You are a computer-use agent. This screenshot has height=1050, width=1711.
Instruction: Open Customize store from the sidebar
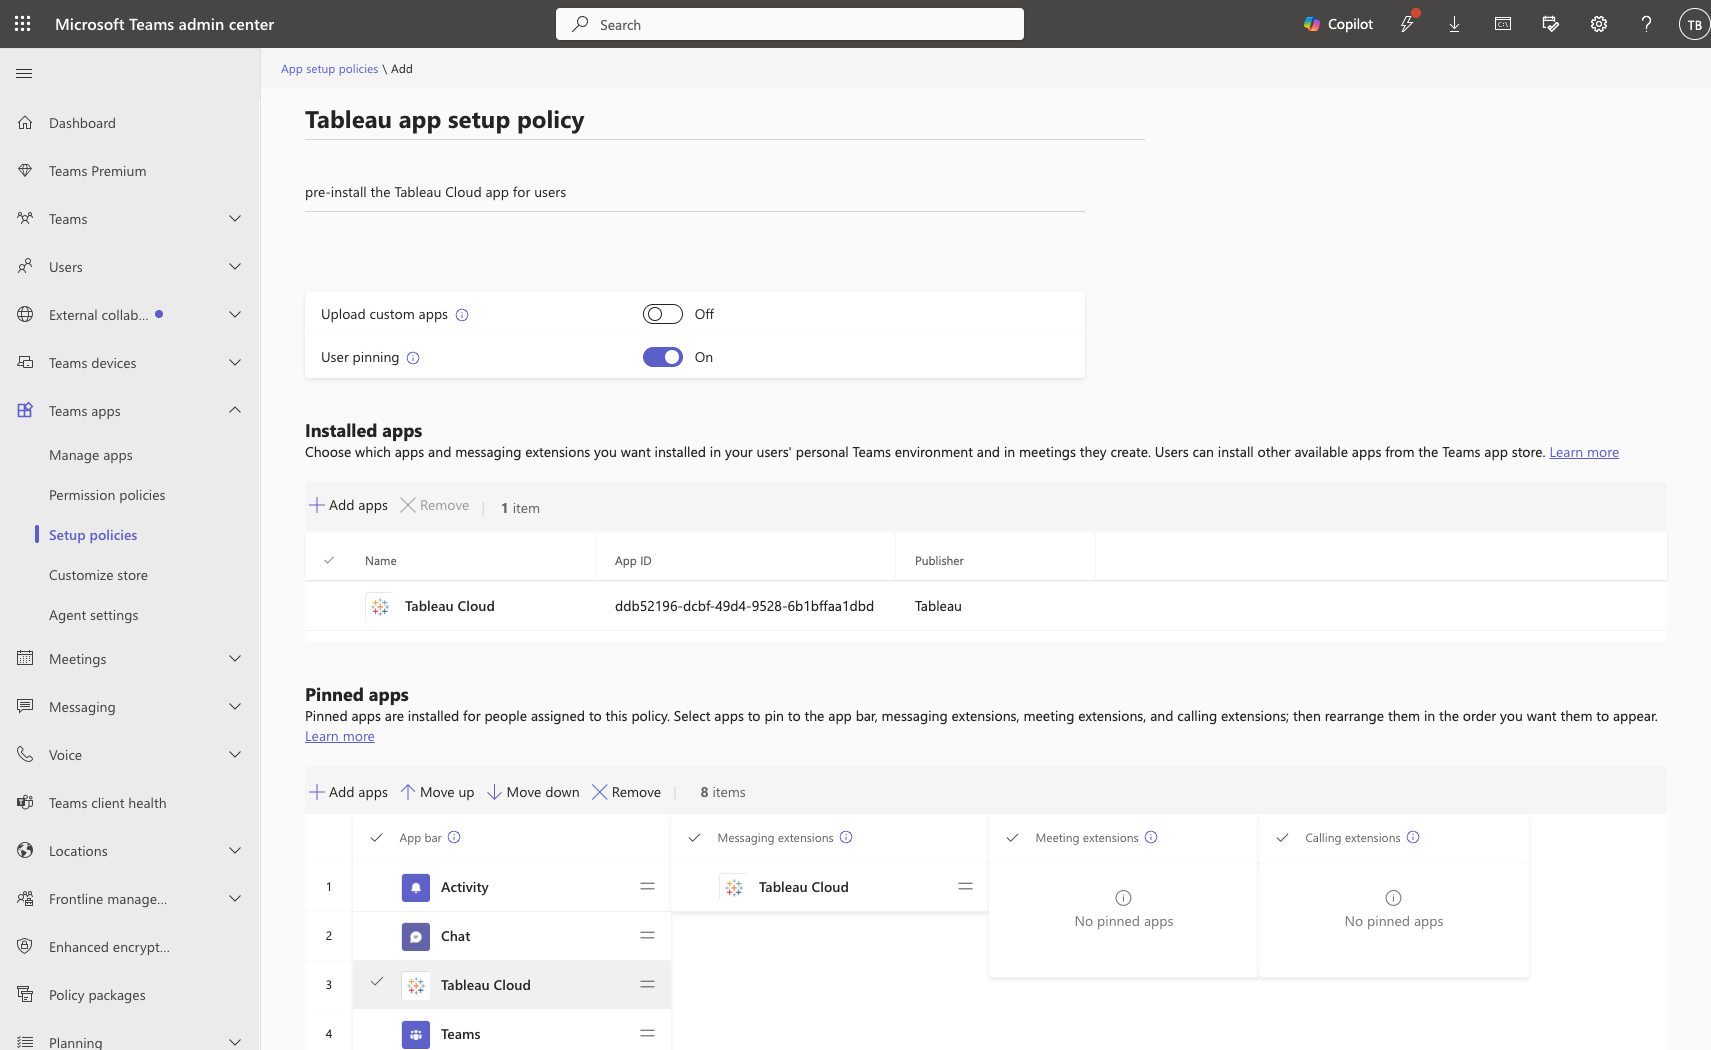(x=98, y=574)
